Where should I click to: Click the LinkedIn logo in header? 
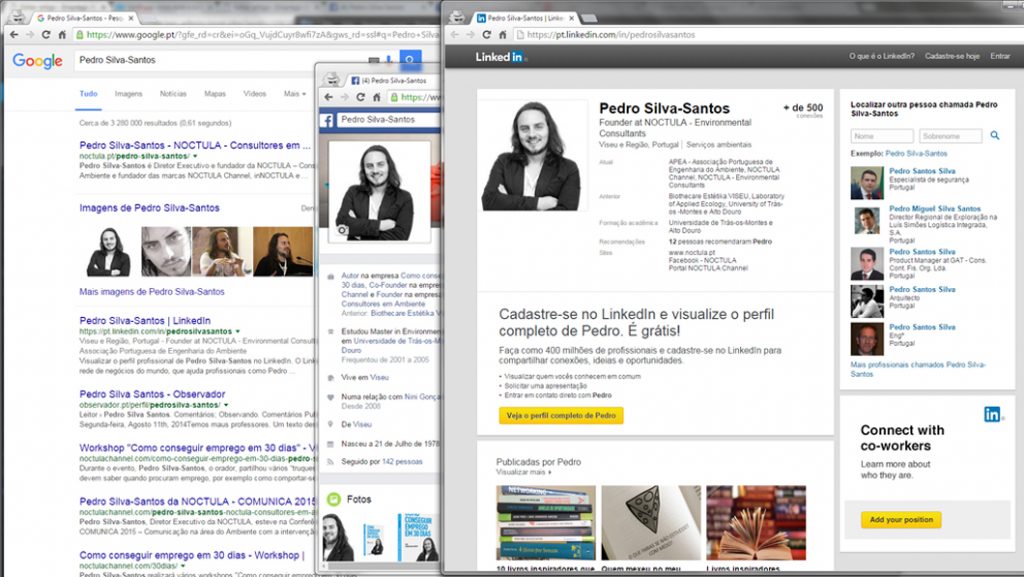point(500,57)
